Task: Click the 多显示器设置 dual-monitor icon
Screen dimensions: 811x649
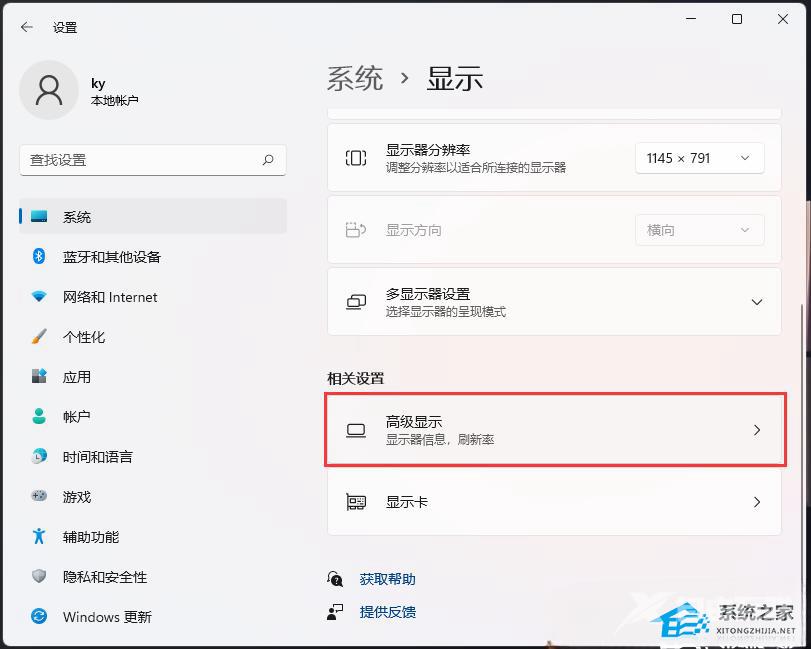Action: coord(356,301)
